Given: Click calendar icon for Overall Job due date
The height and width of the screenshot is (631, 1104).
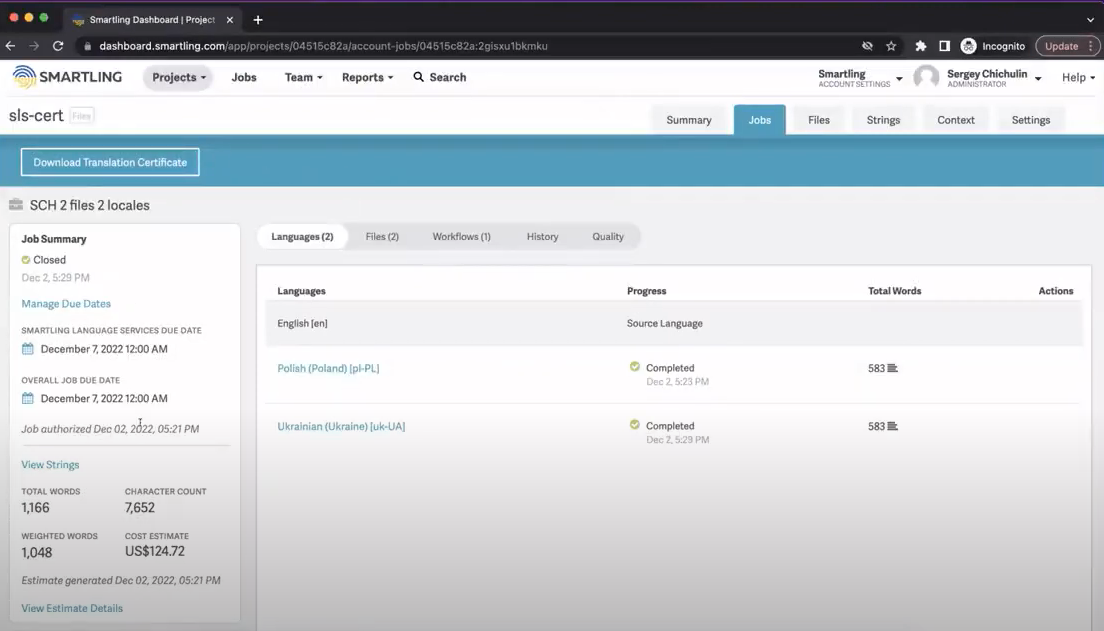Looking at the screenshot, I should pyautogui.click(x=27, y=398).
